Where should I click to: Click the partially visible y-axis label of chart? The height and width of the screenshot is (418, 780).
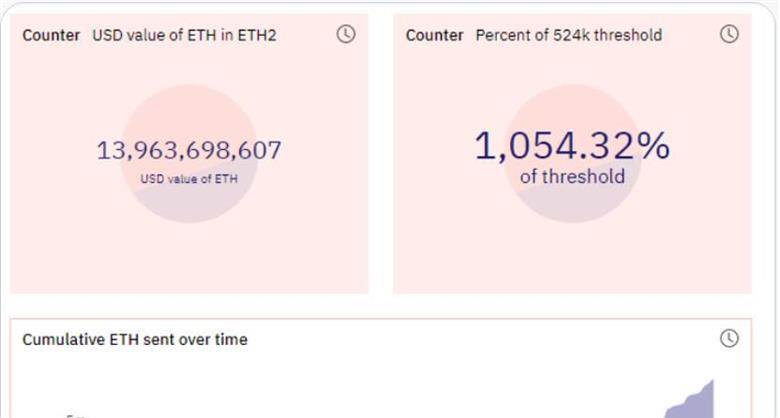pos(76,416)
